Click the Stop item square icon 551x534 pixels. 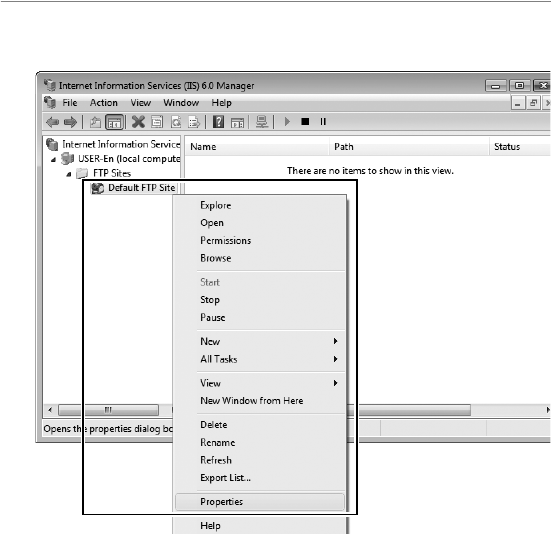click(x=305, y=122)
